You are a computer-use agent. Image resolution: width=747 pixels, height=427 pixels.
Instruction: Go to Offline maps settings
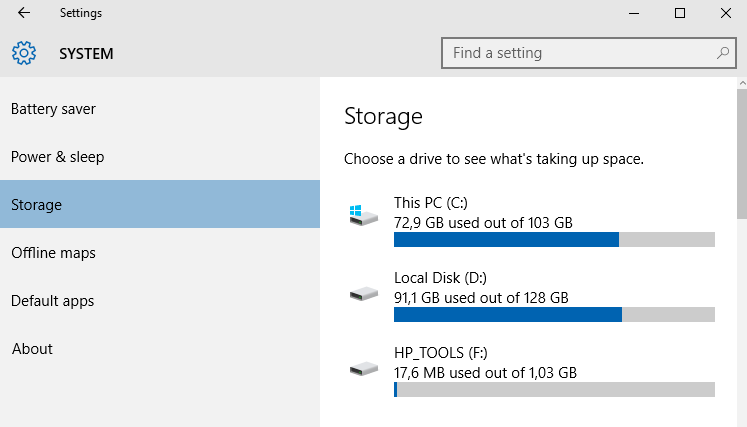pyautogui.click(x=160, y=253)
